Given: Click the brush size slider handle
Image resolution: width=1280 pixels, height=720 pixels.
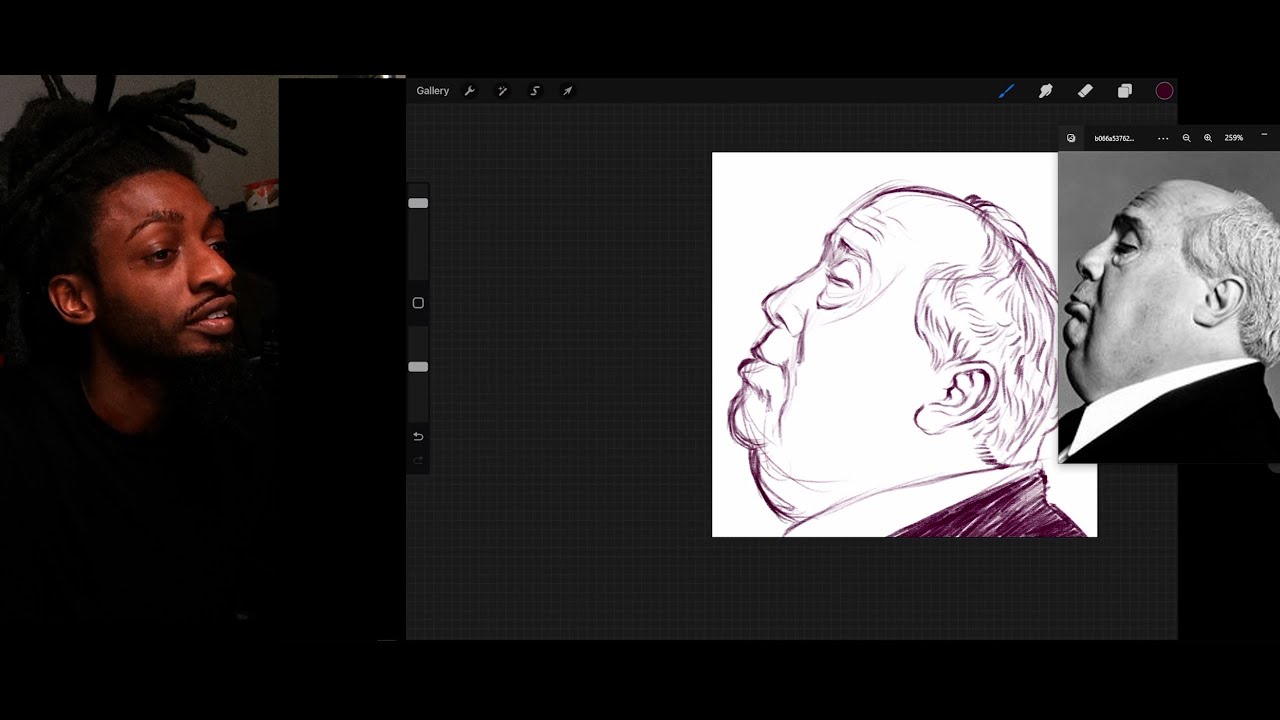Looking at the screenshot, I should point(418,203).
